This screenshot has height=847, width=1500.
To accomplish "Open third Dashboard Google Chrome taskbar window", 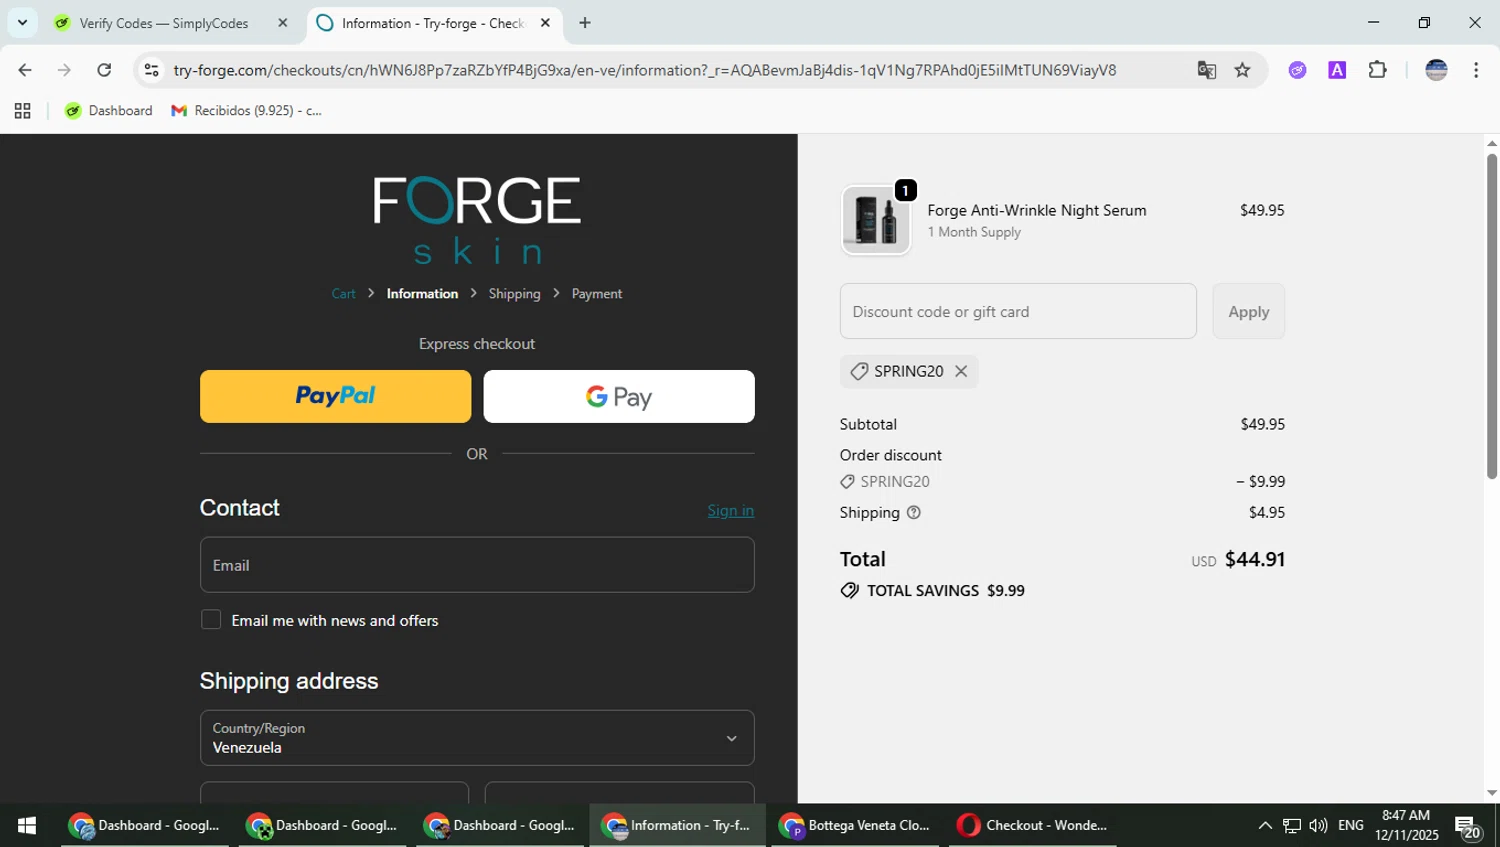I will 500,826.
